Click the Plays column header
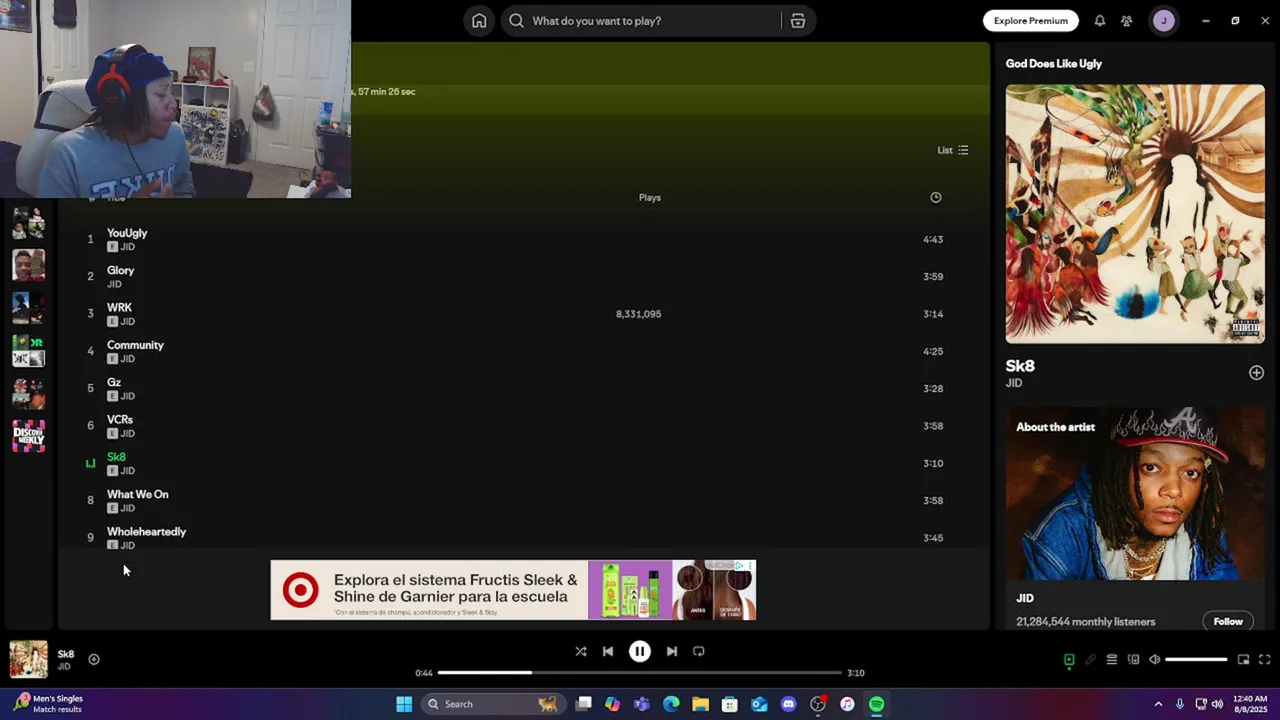 coord(650,198)
